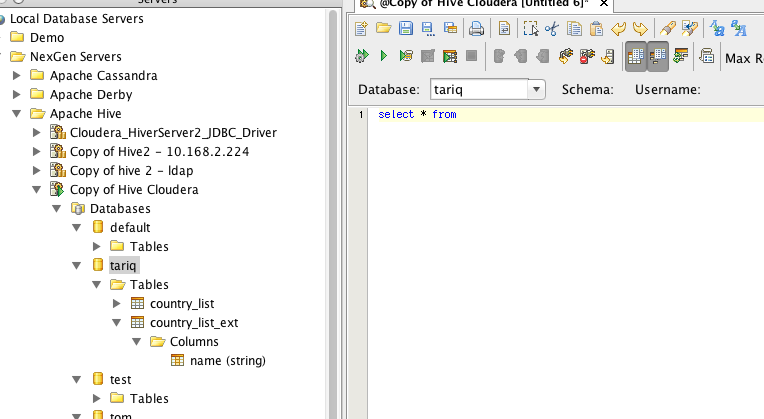Close the Copy of Hive Cloudera tab
The width and height of the screenshot is (764, 419).
tap(604, 3)
